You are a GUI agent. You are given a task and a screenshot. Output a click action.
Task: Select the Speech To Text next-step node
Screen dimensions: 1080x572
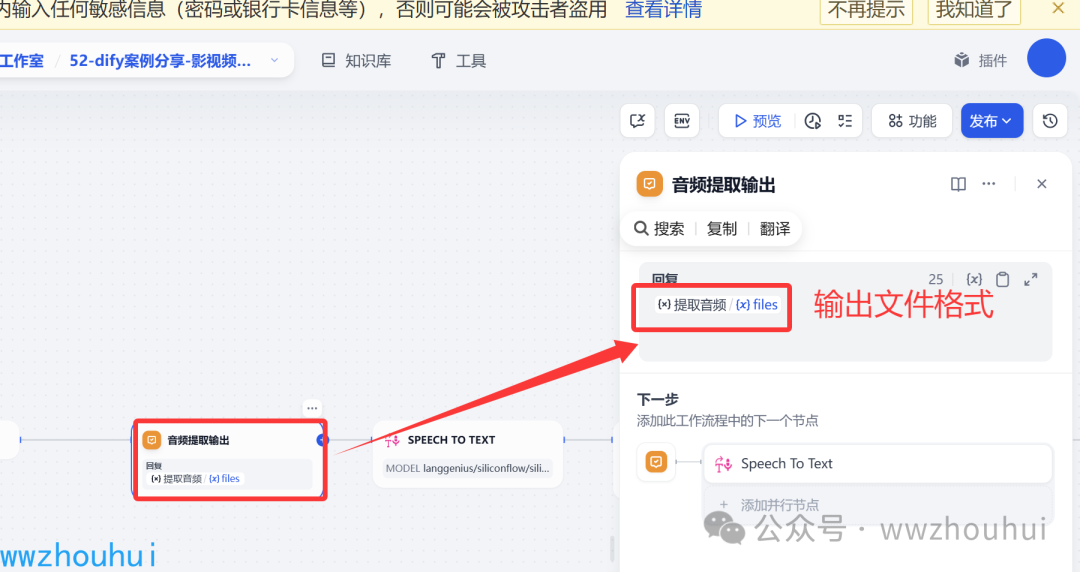pos(878,464)
